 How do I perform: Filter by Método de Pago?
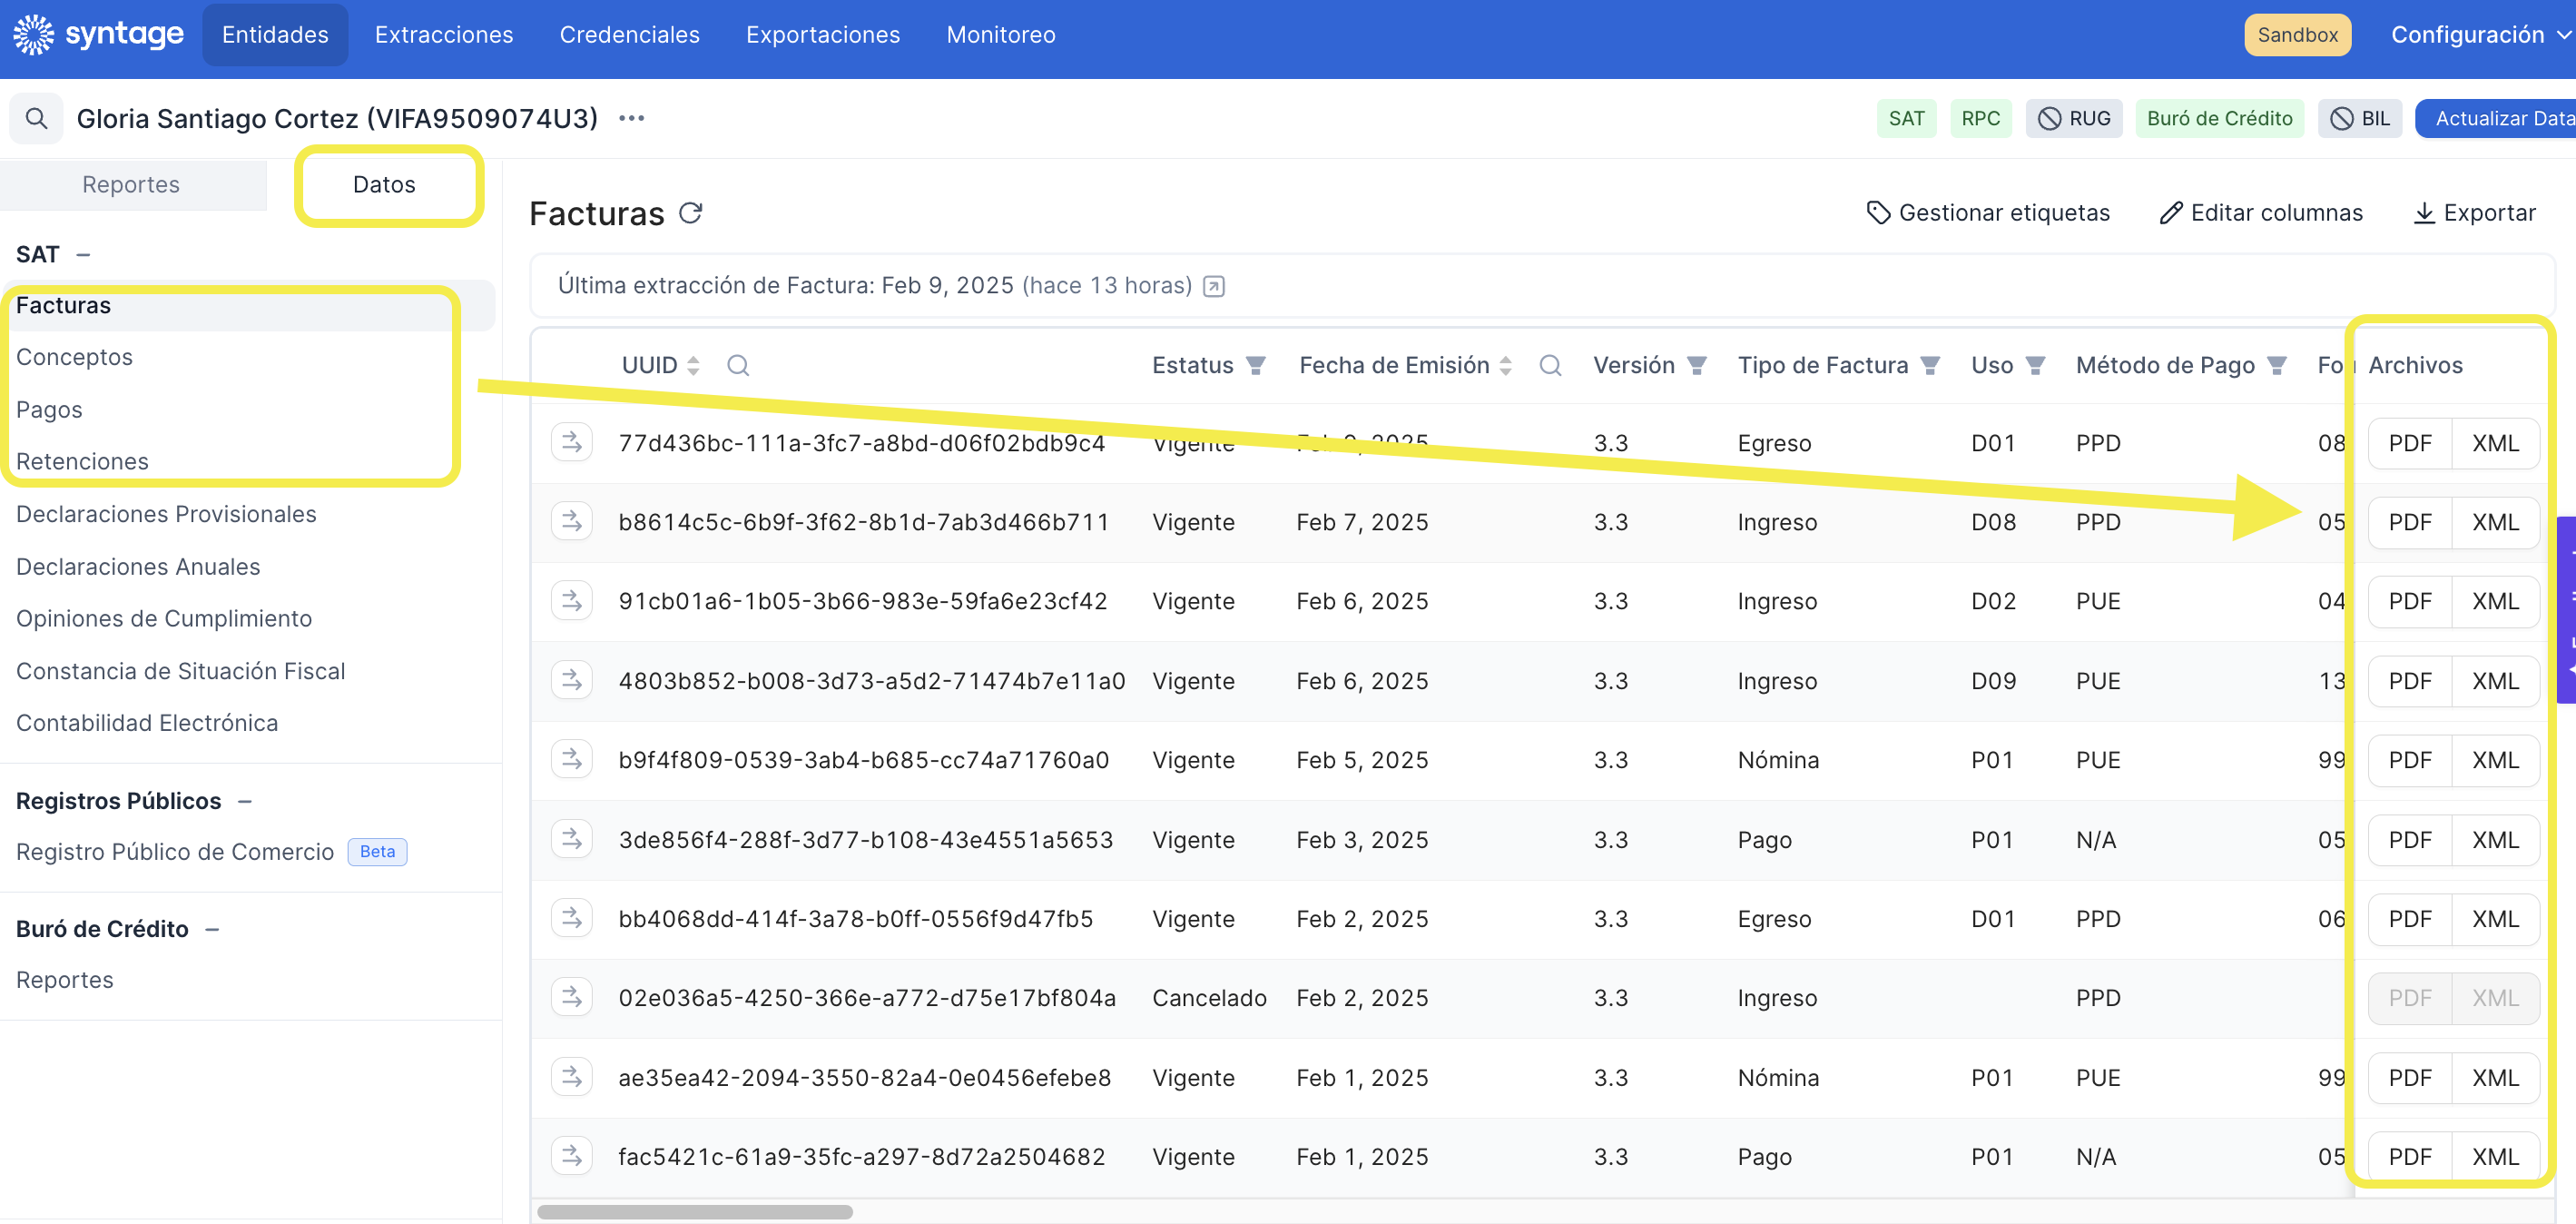point(2277,365)
